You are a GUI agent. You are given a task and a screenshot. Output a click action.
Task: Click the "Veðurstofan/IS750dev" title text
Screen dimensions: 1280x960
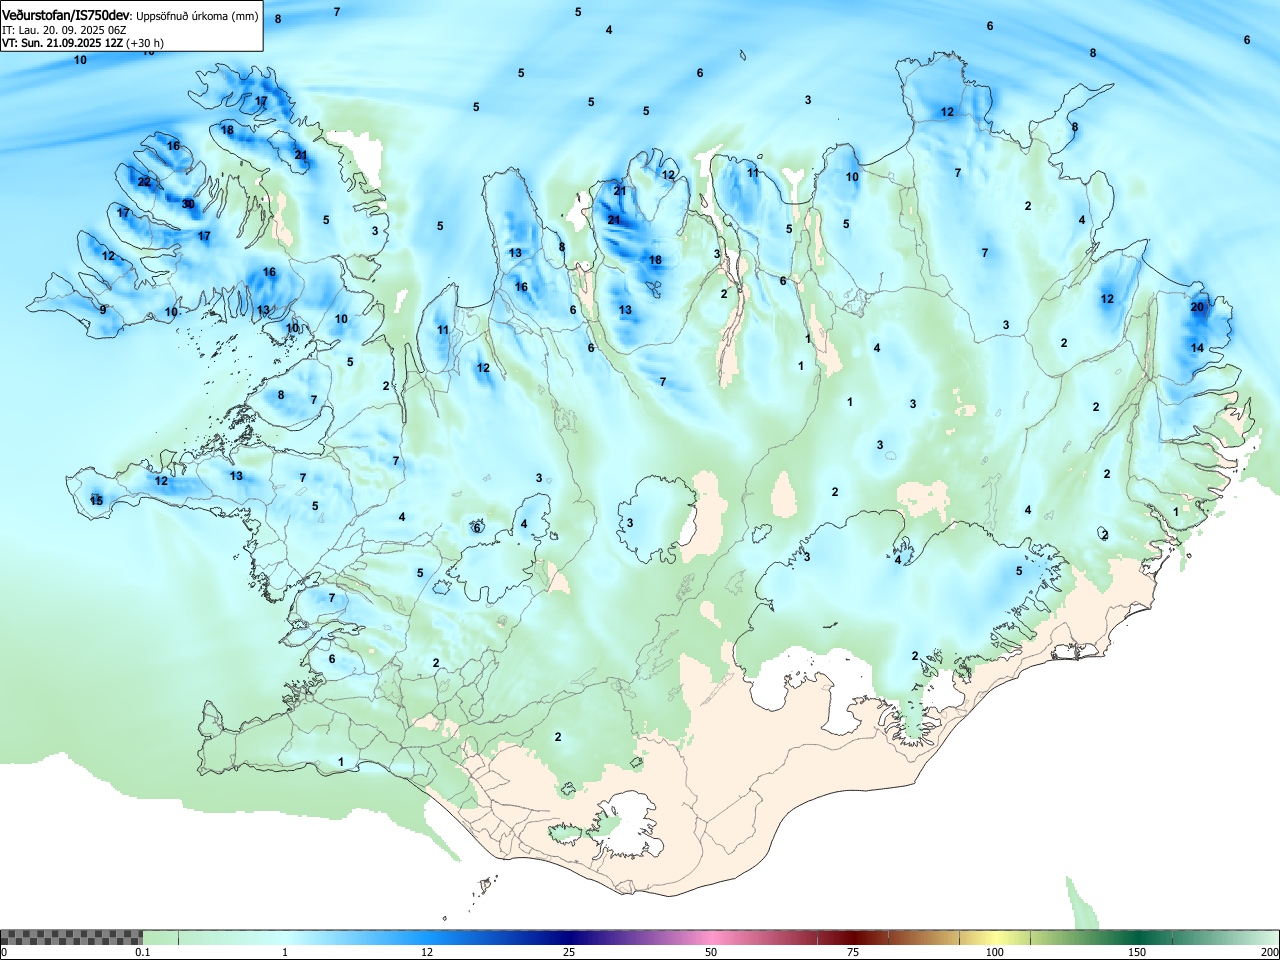[67, 16]
